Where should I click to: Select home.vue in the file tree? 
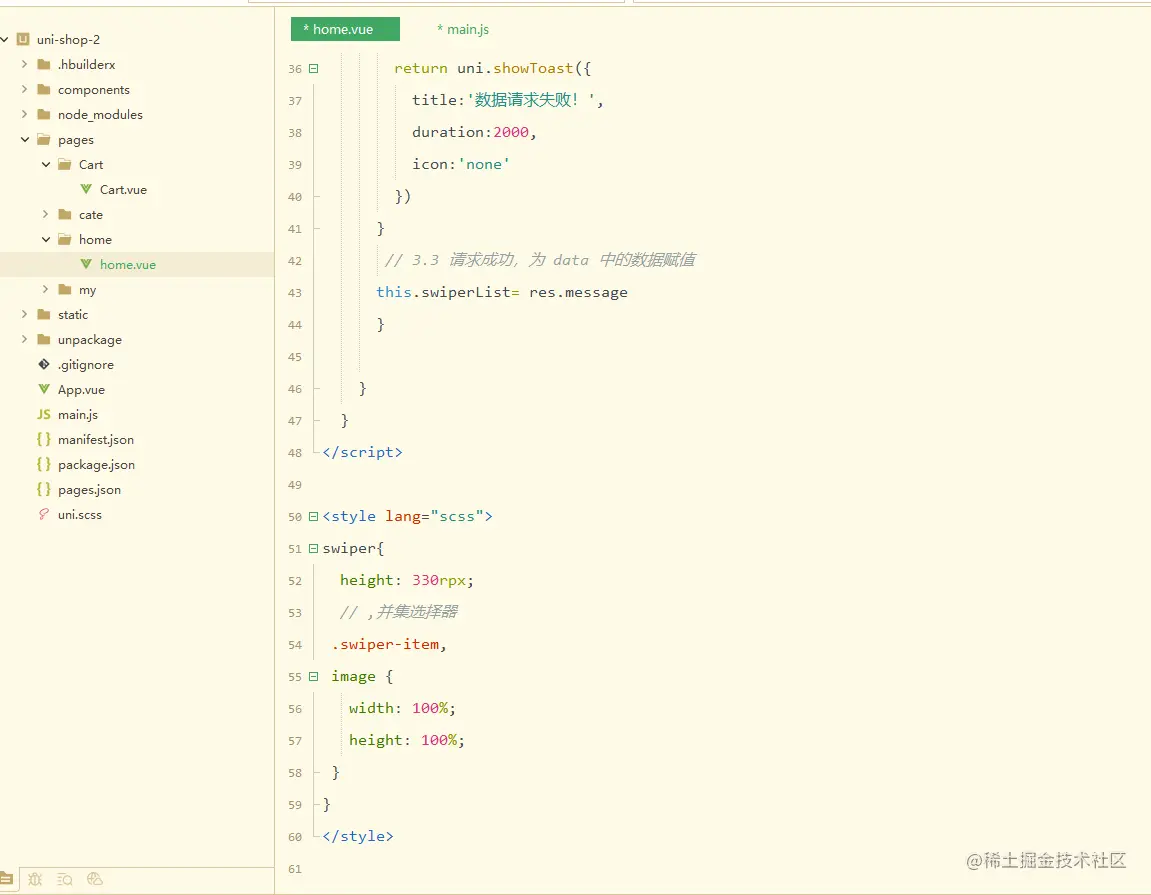pyautogui.click(x=128, y=264)
